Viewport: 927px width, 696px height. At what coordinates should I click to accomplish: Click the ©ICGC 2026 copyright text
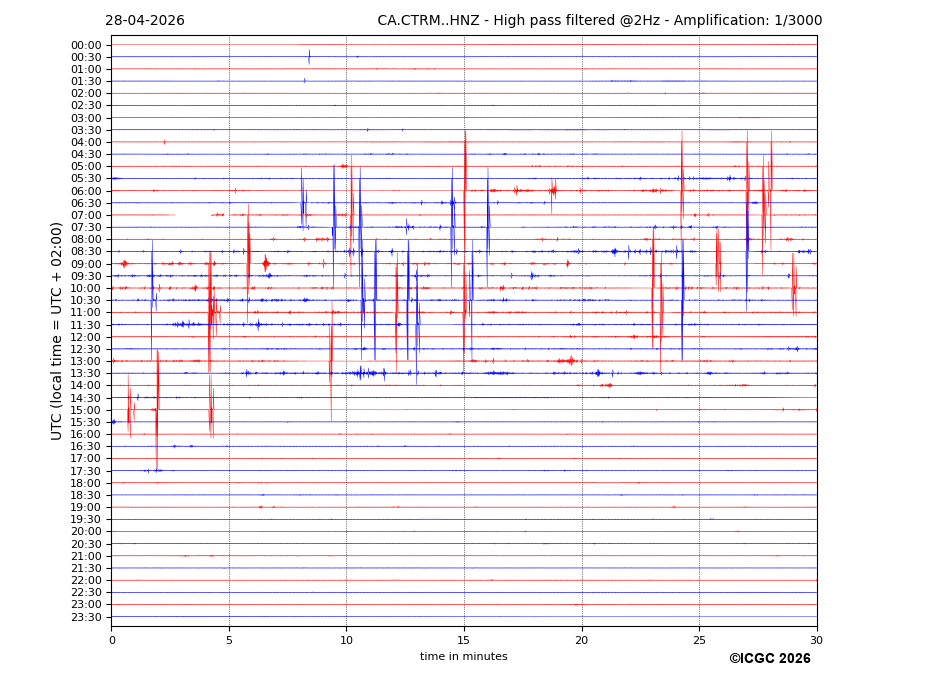point(770,659)
